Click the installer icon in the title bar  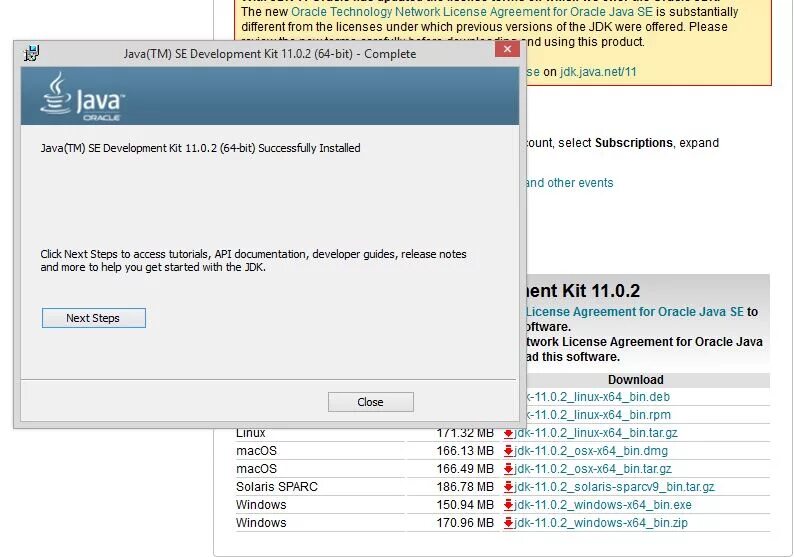(x=31, y=53)
